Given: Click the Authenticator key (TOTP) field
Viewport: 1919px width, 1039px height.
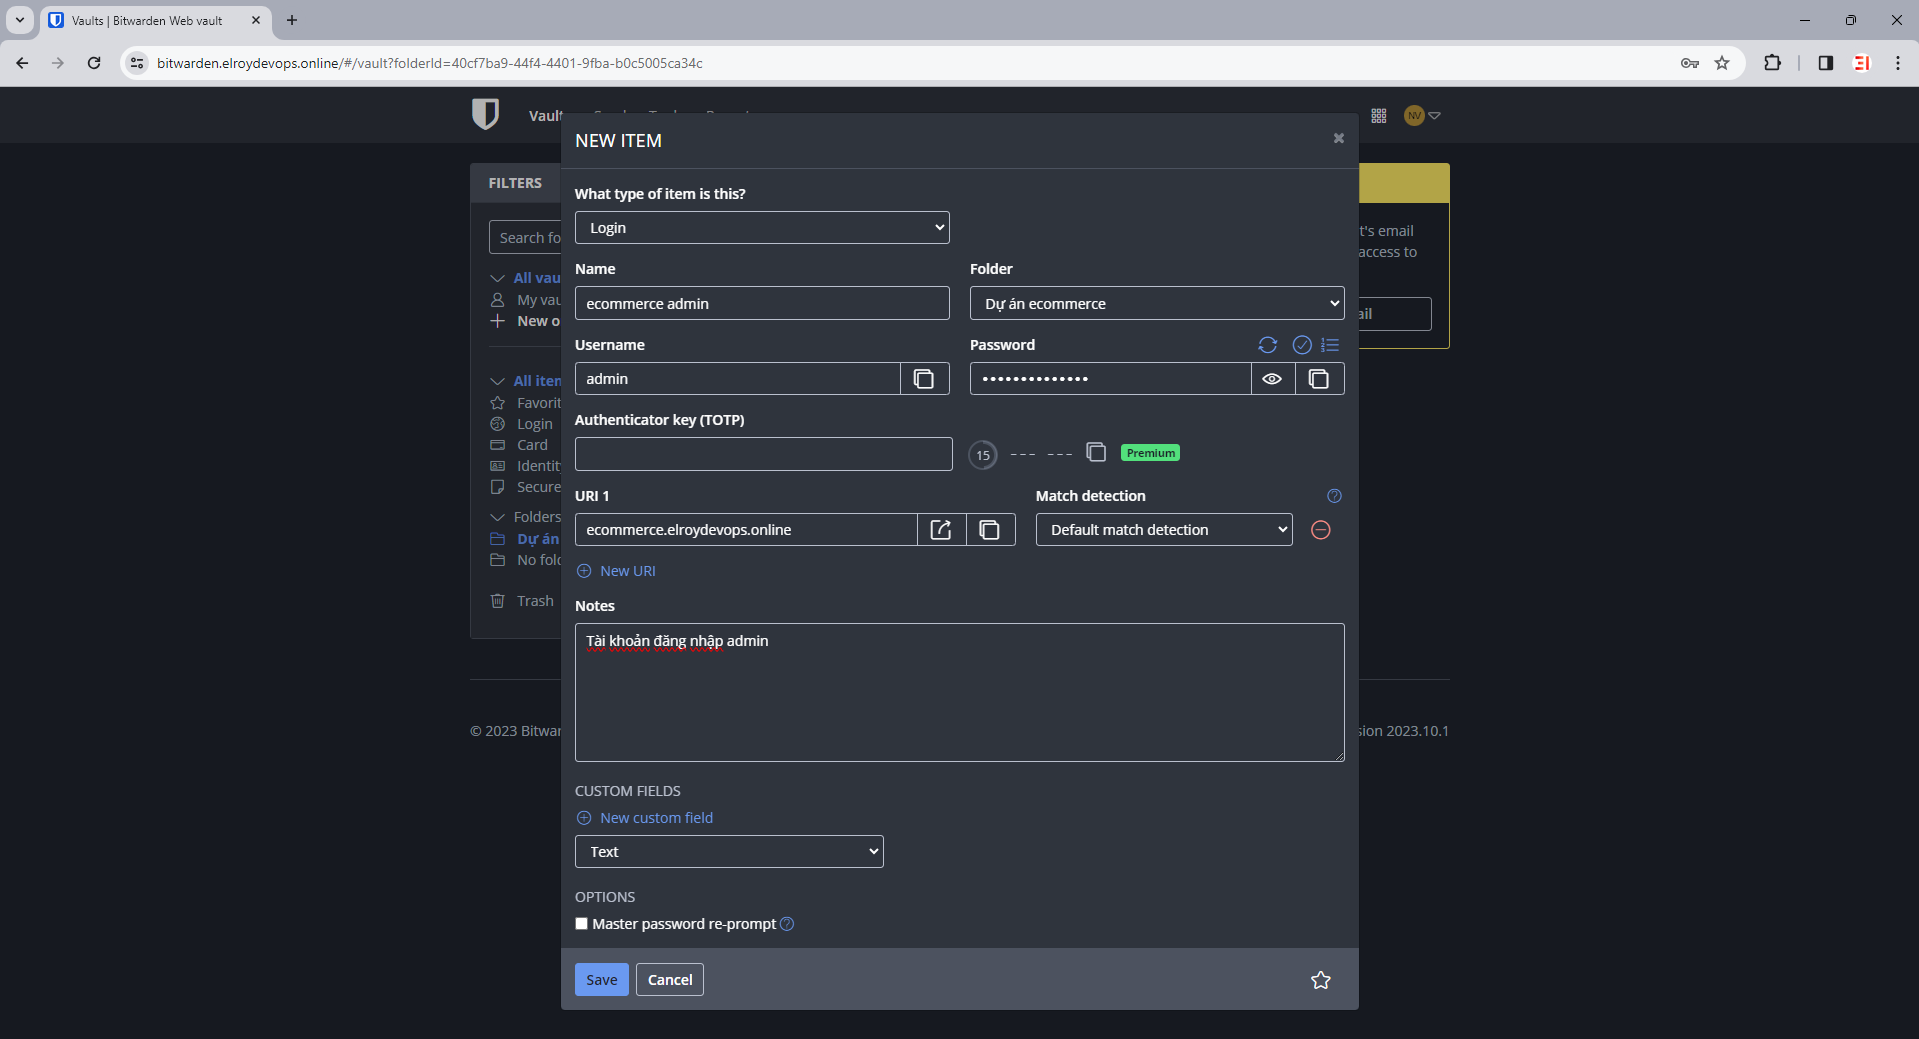Looking at the screenshot, I should (x=764, y=454).
